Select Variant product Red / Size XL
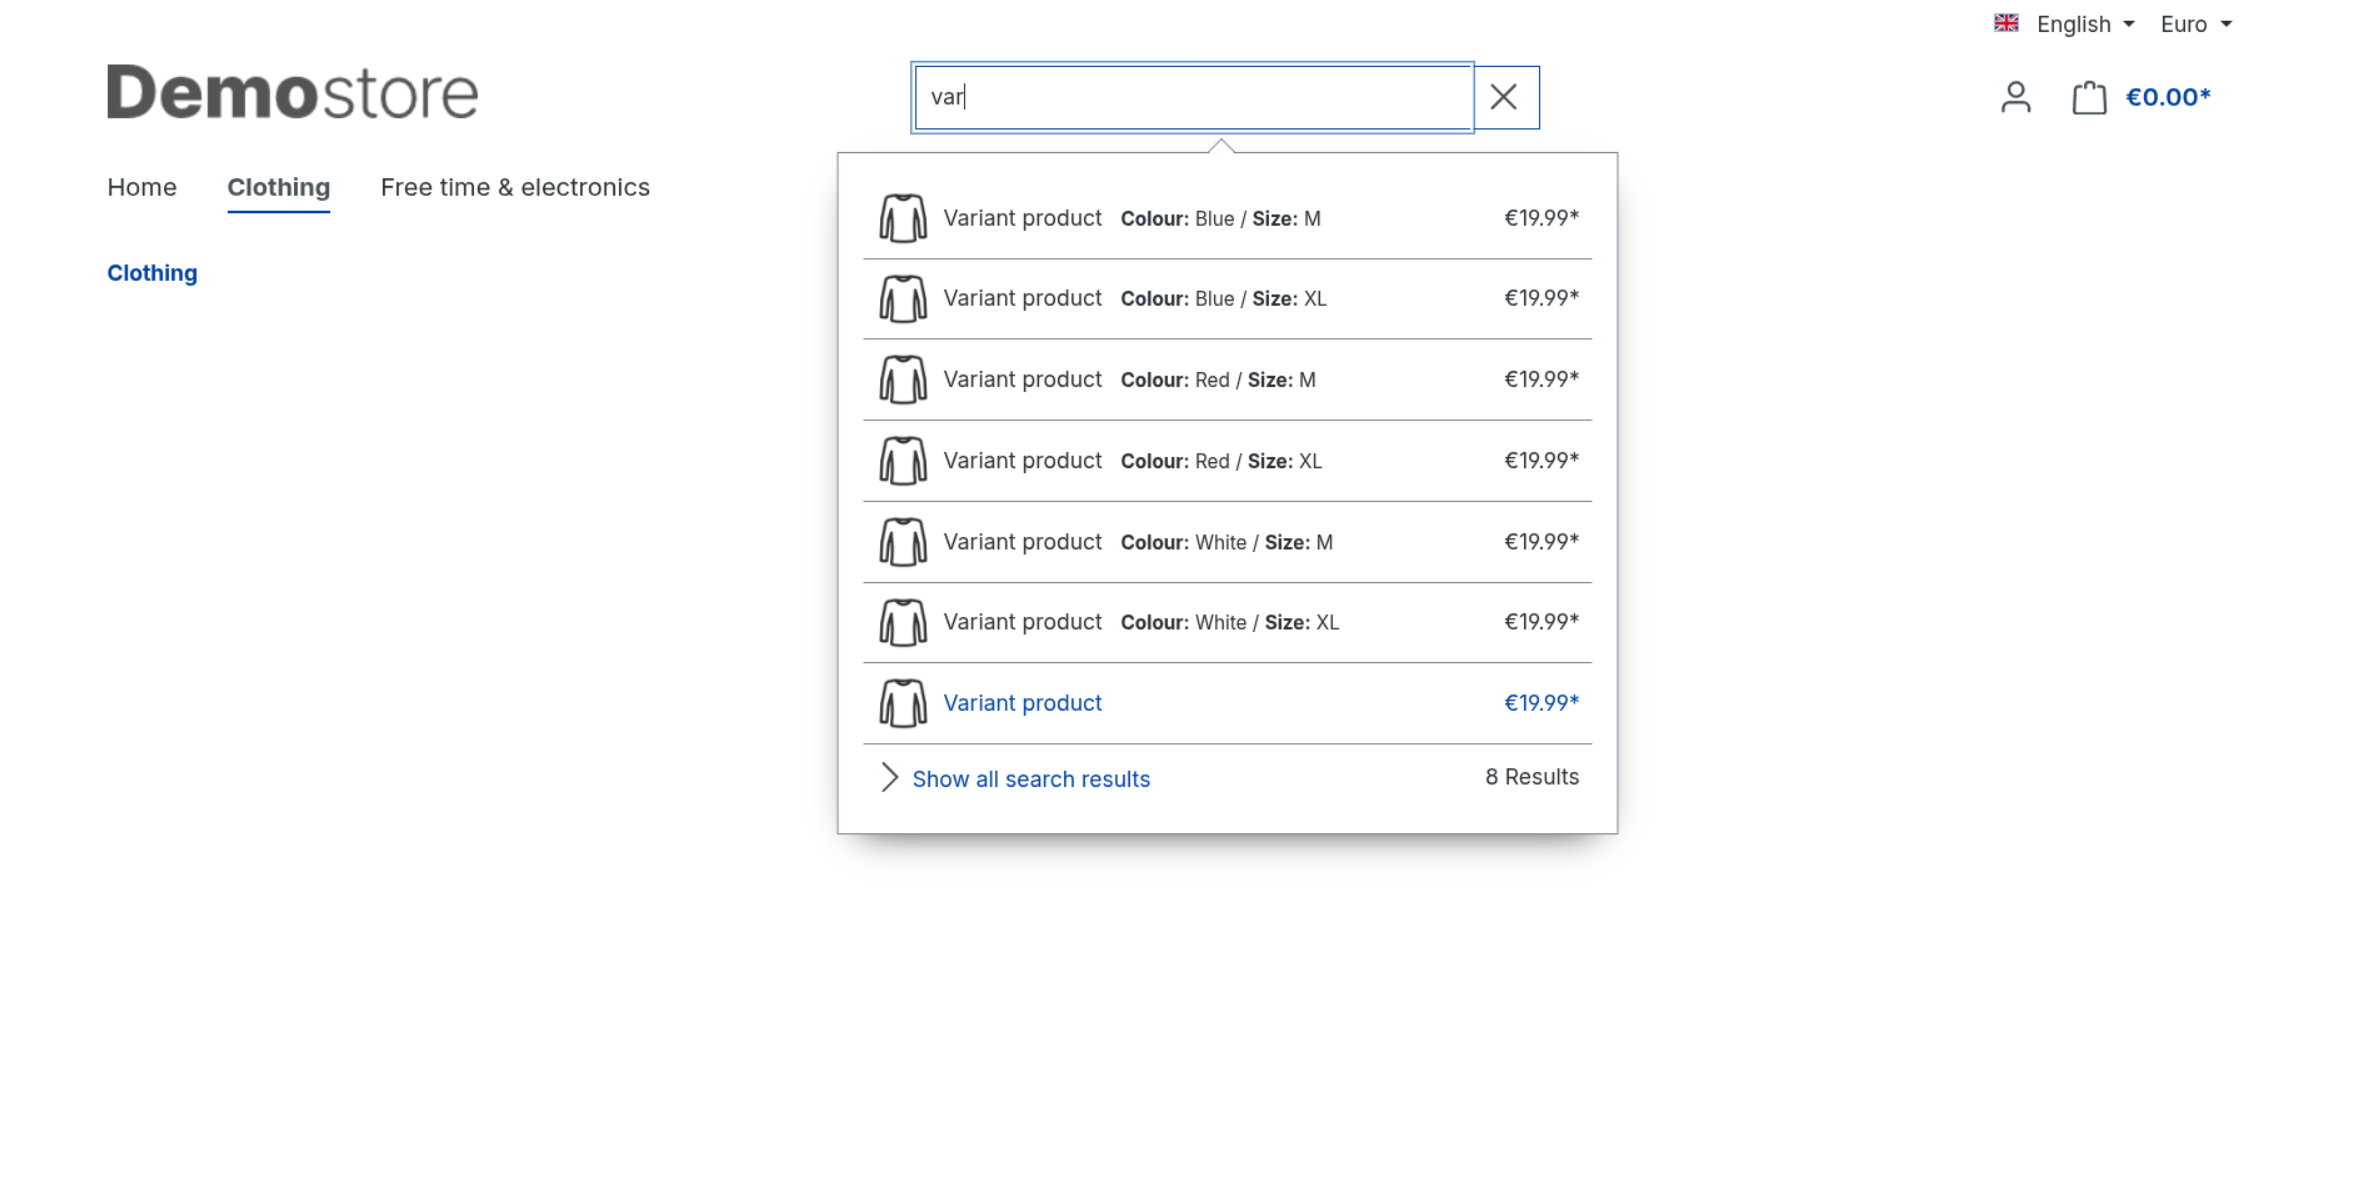2356x1183 pixels. click(x=1227, y=461)
